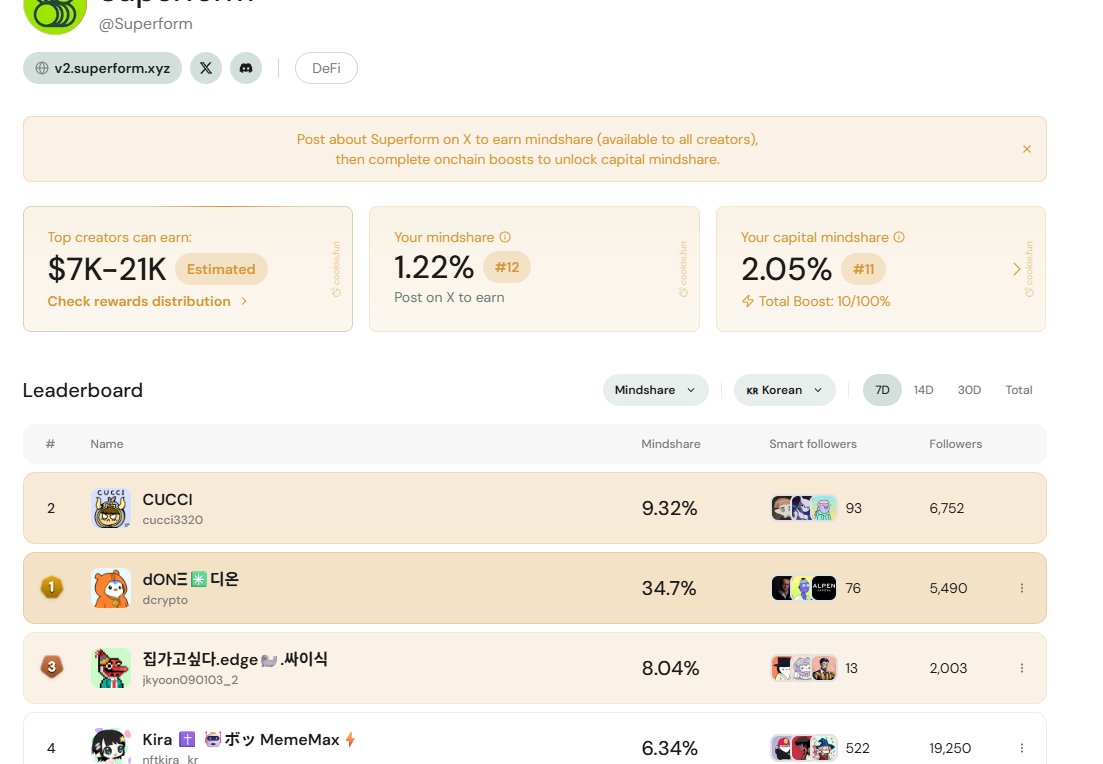Open the Mindshare sort dropdown
The width and height of the screenshot is (1103, 764).
[656, 390]
